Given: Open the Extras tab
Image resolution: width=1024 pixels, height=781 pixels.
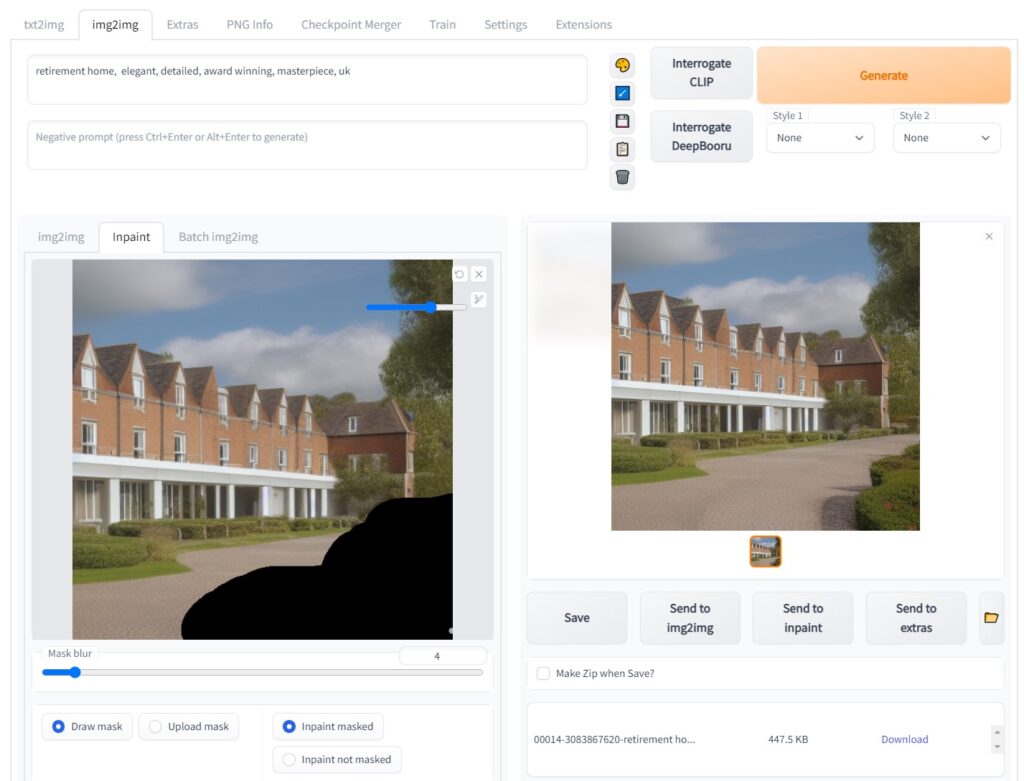Looking at the screenshot, I should [182, 25].
